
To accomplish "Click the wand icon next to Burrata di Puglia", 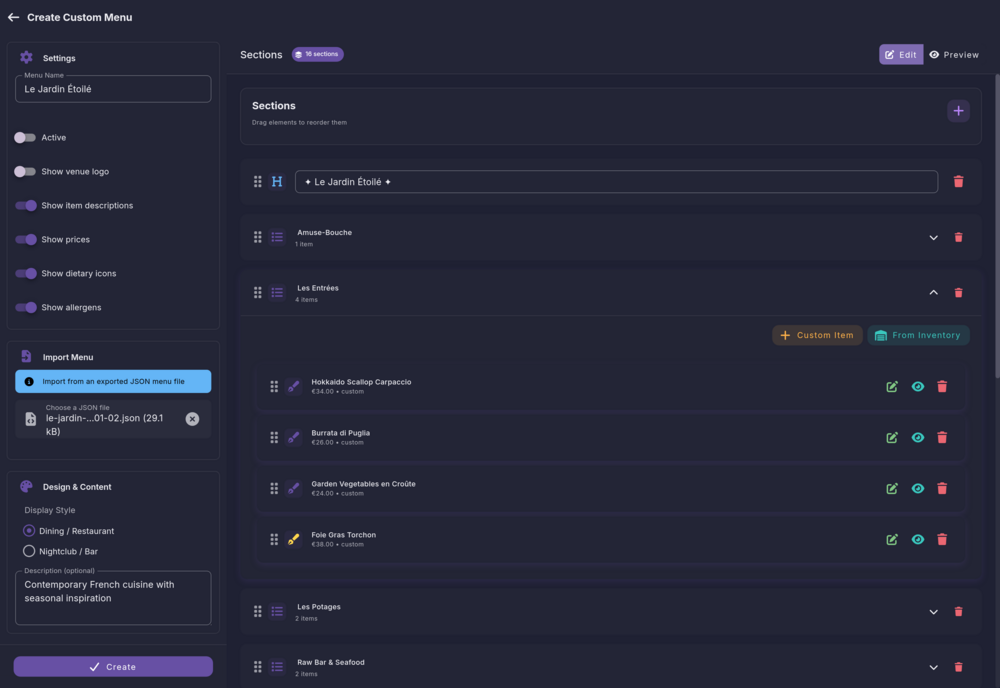I will click(x=294, y=437).
